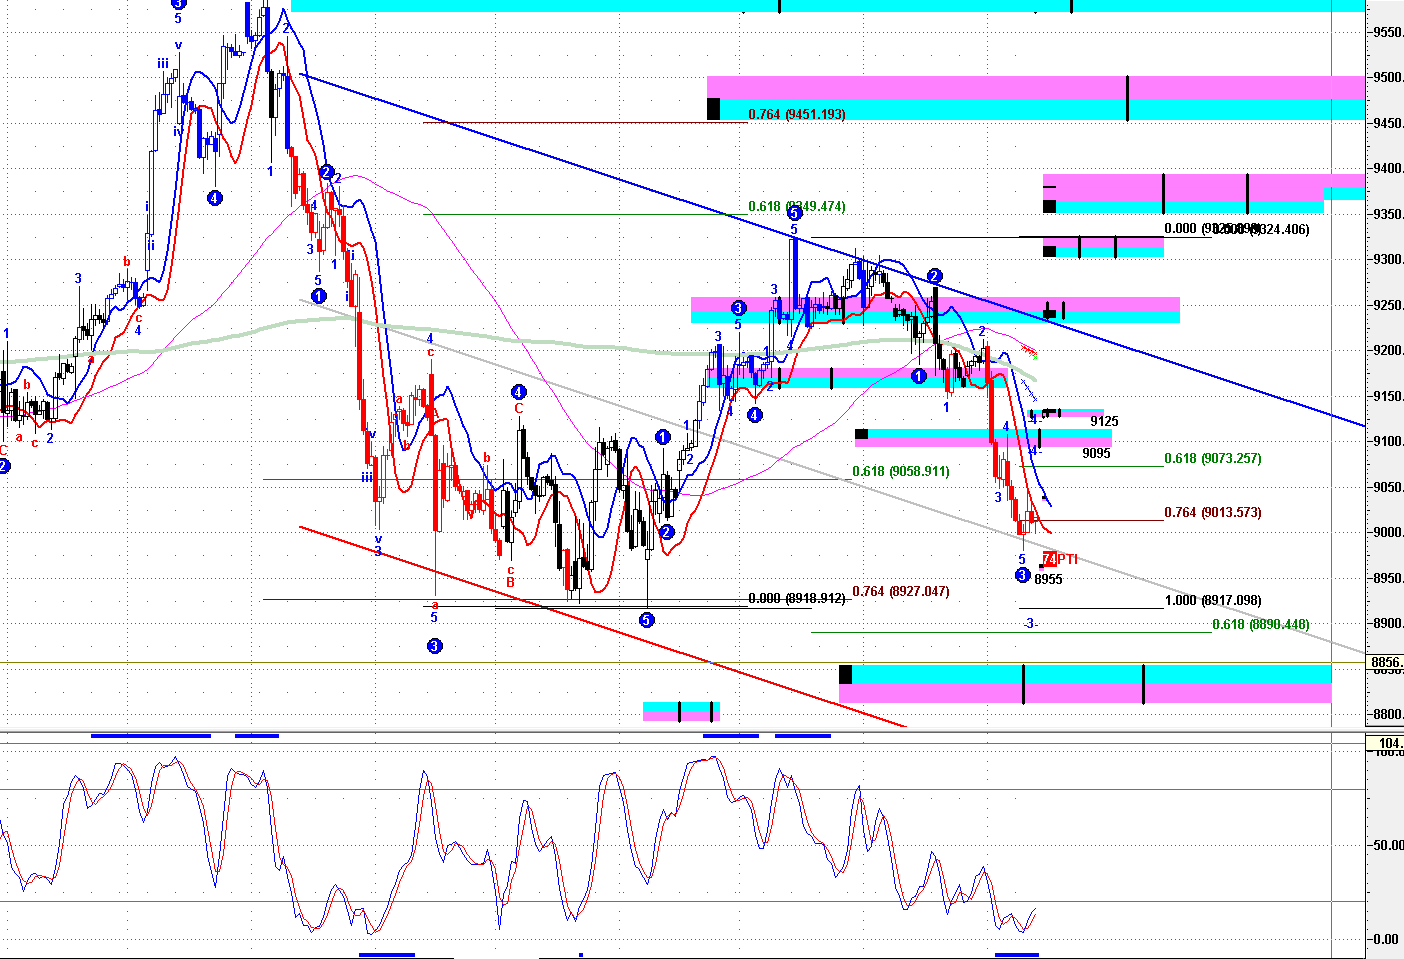This screenshot has height=959, width=1404.
Task: Click the 0.618 (9349.474) Fibonacci label
Action: coord(796,206)
